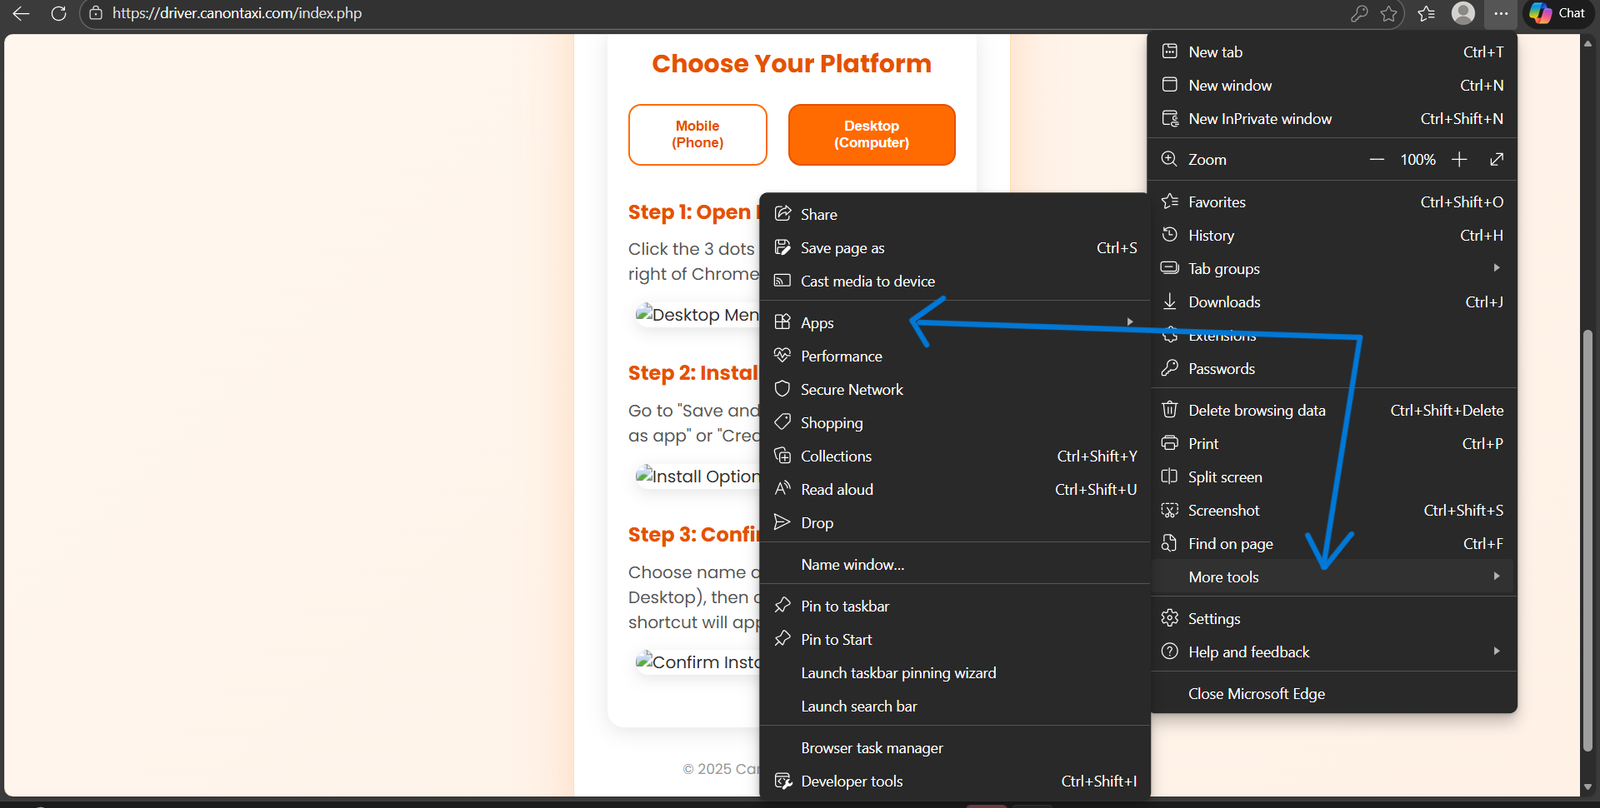The width and height of the screenshot is (1600, 808).
Task: Choose Pin to Start
Action: (955, 640)
